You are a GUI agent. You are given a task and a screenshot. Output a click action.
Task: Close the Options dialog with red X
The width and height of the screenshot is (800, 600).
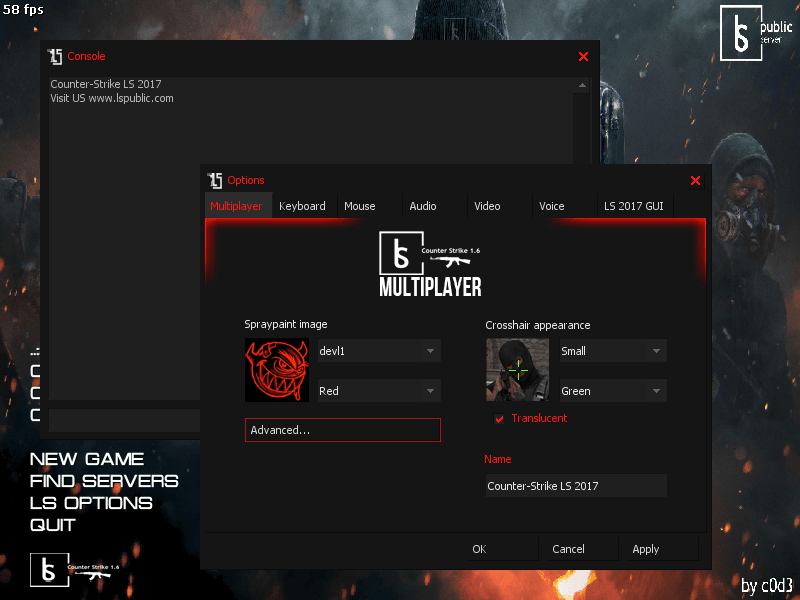[x=695, y=180]
